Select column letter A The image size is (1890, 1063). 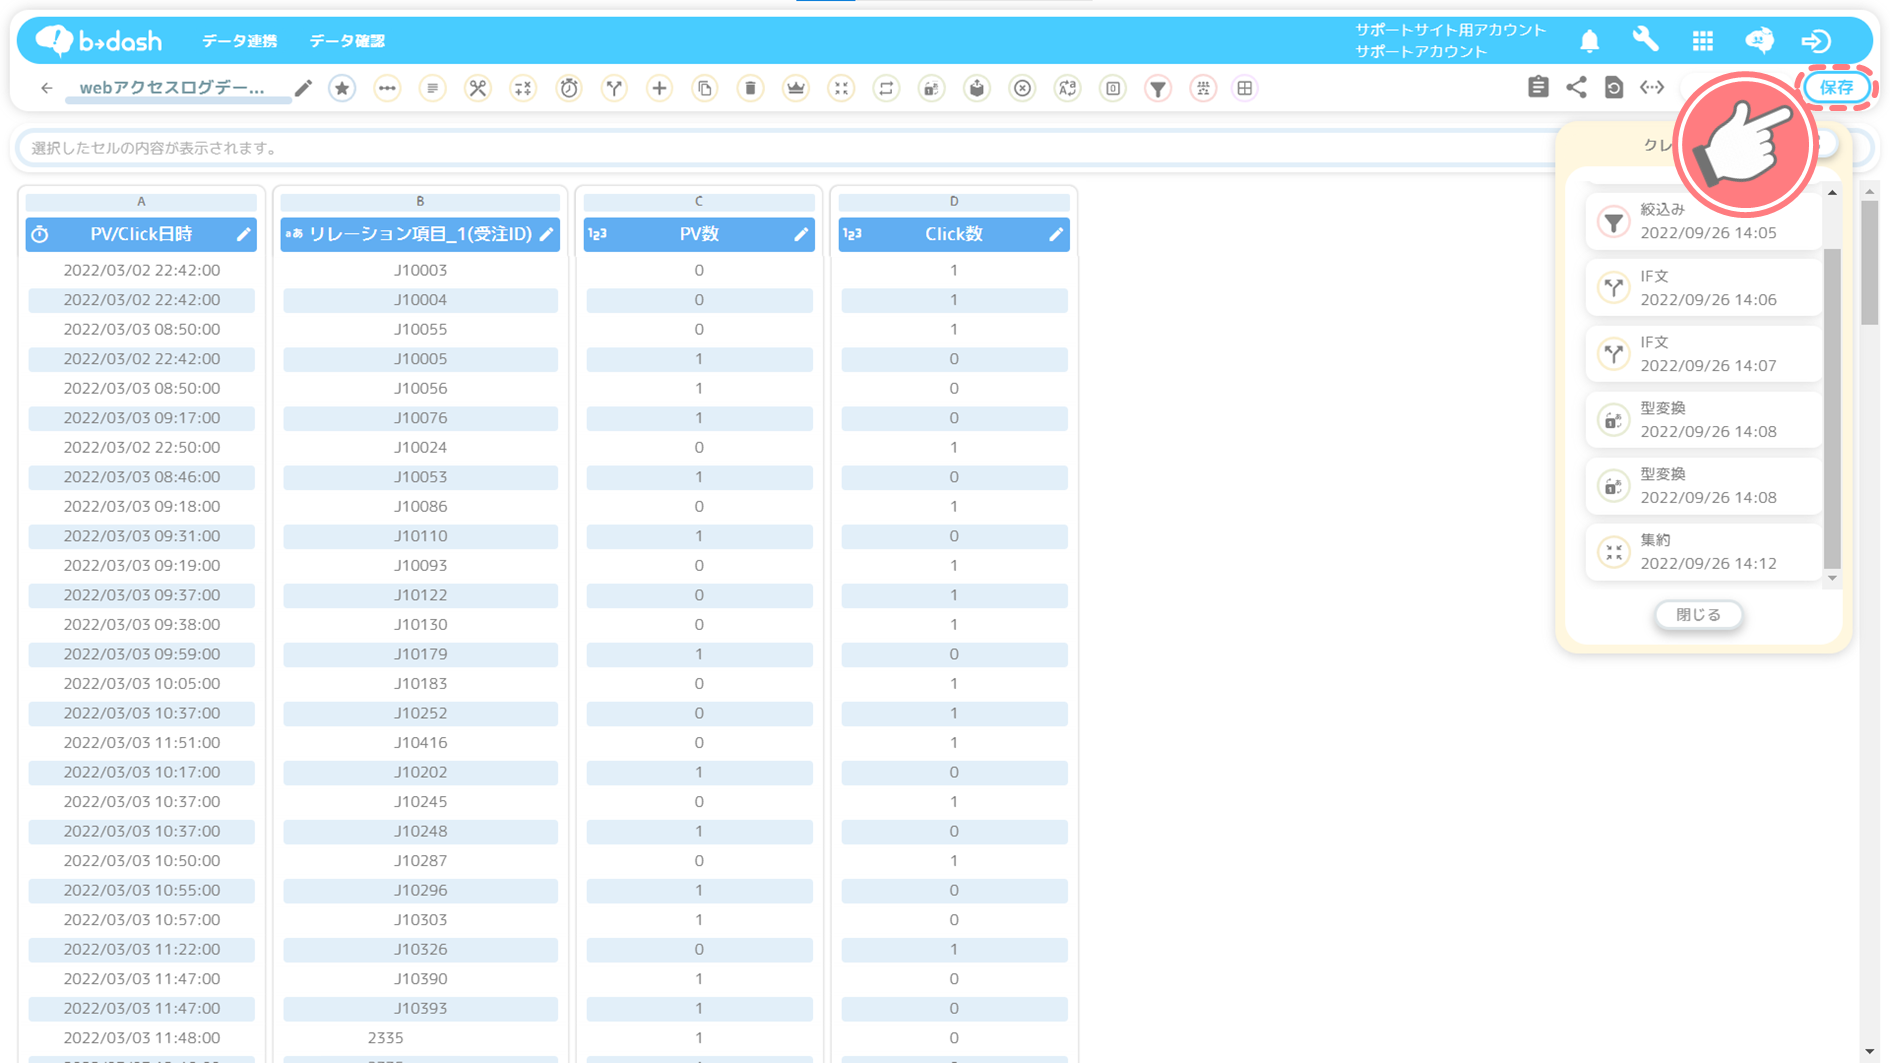[141, 201]
